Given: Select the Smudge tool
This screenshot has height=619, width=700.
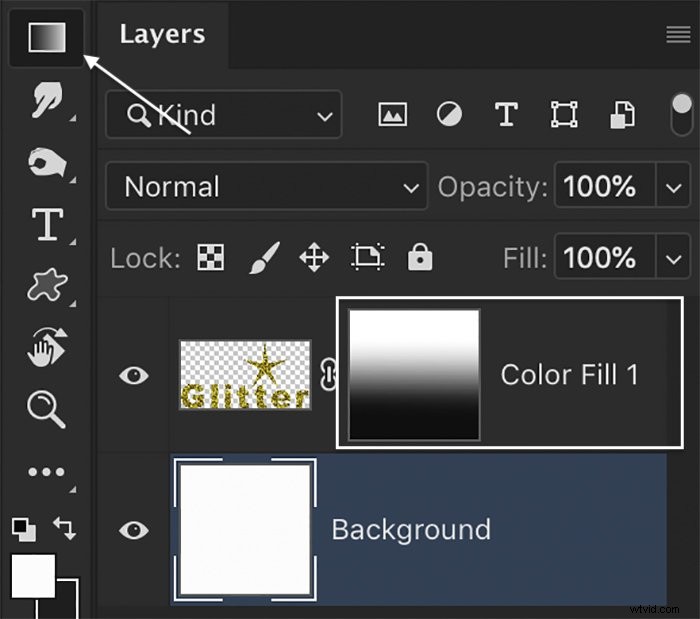Looking at the screenshot, I should 47,99.
